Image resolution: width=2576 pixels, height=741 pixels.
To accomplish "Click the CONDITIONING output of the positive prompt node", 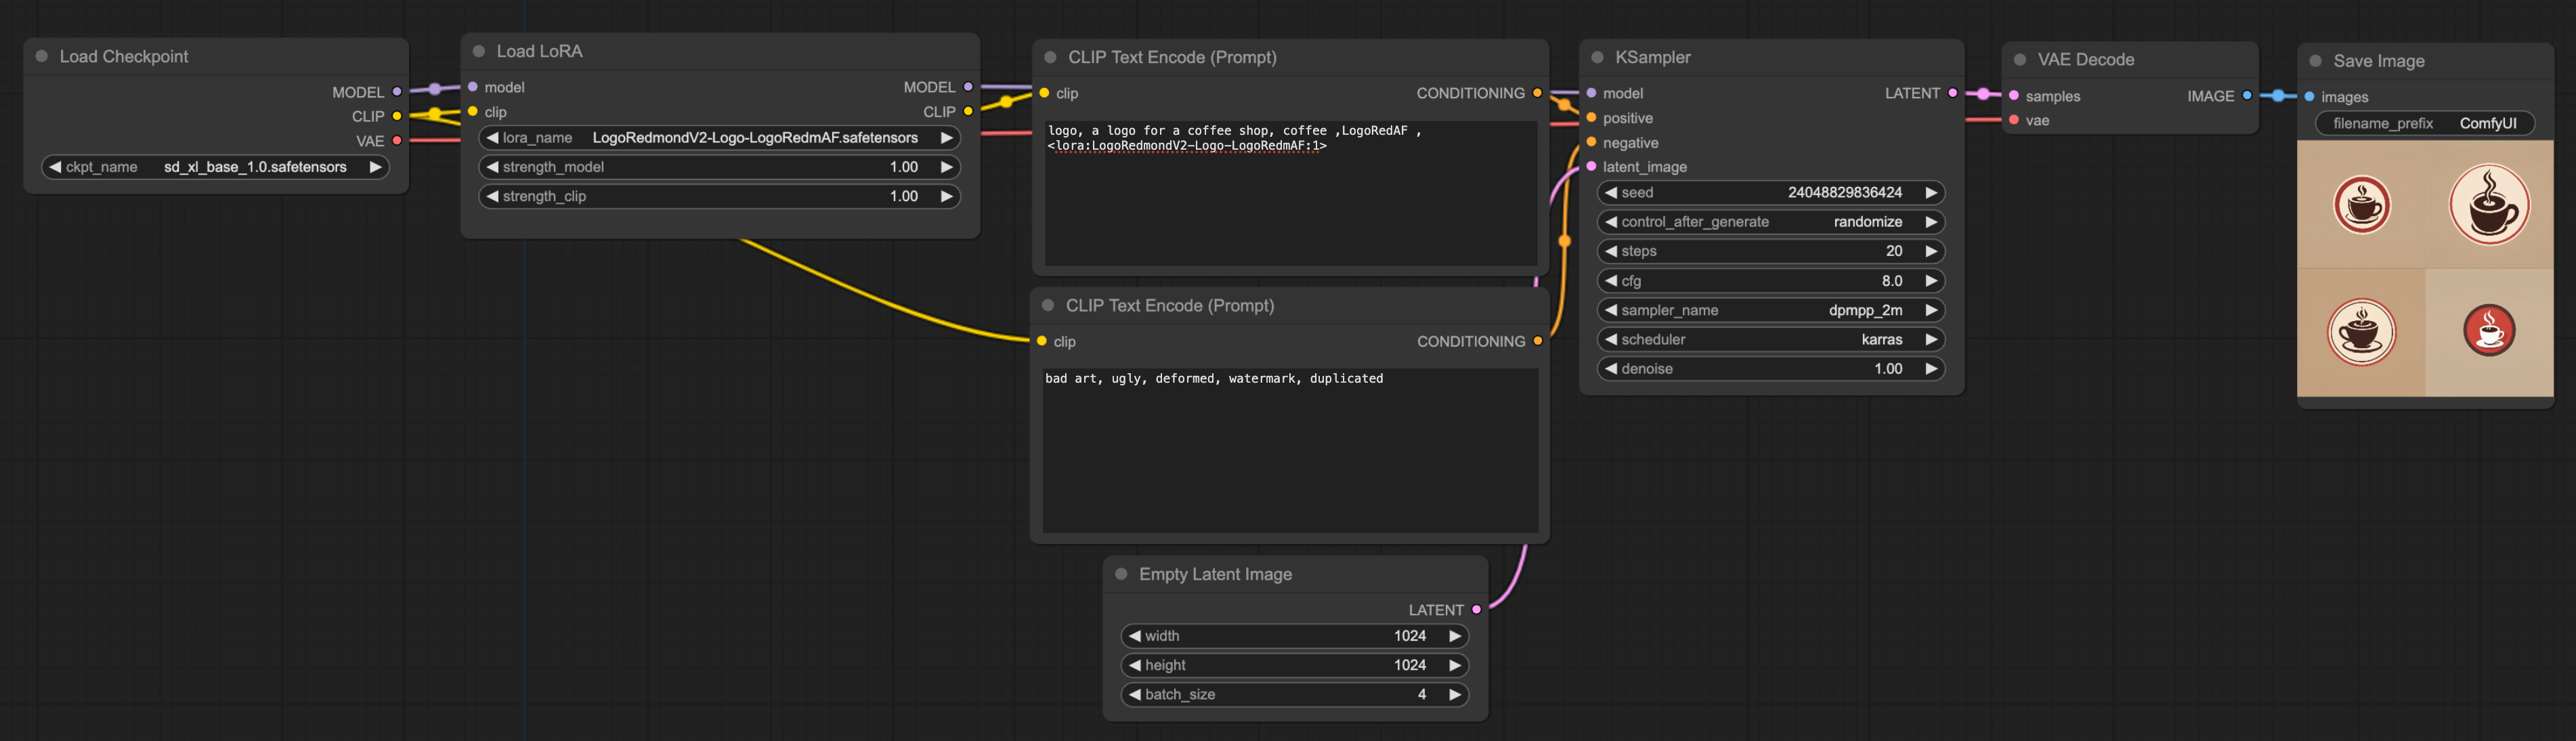I will click(1537, 93).
